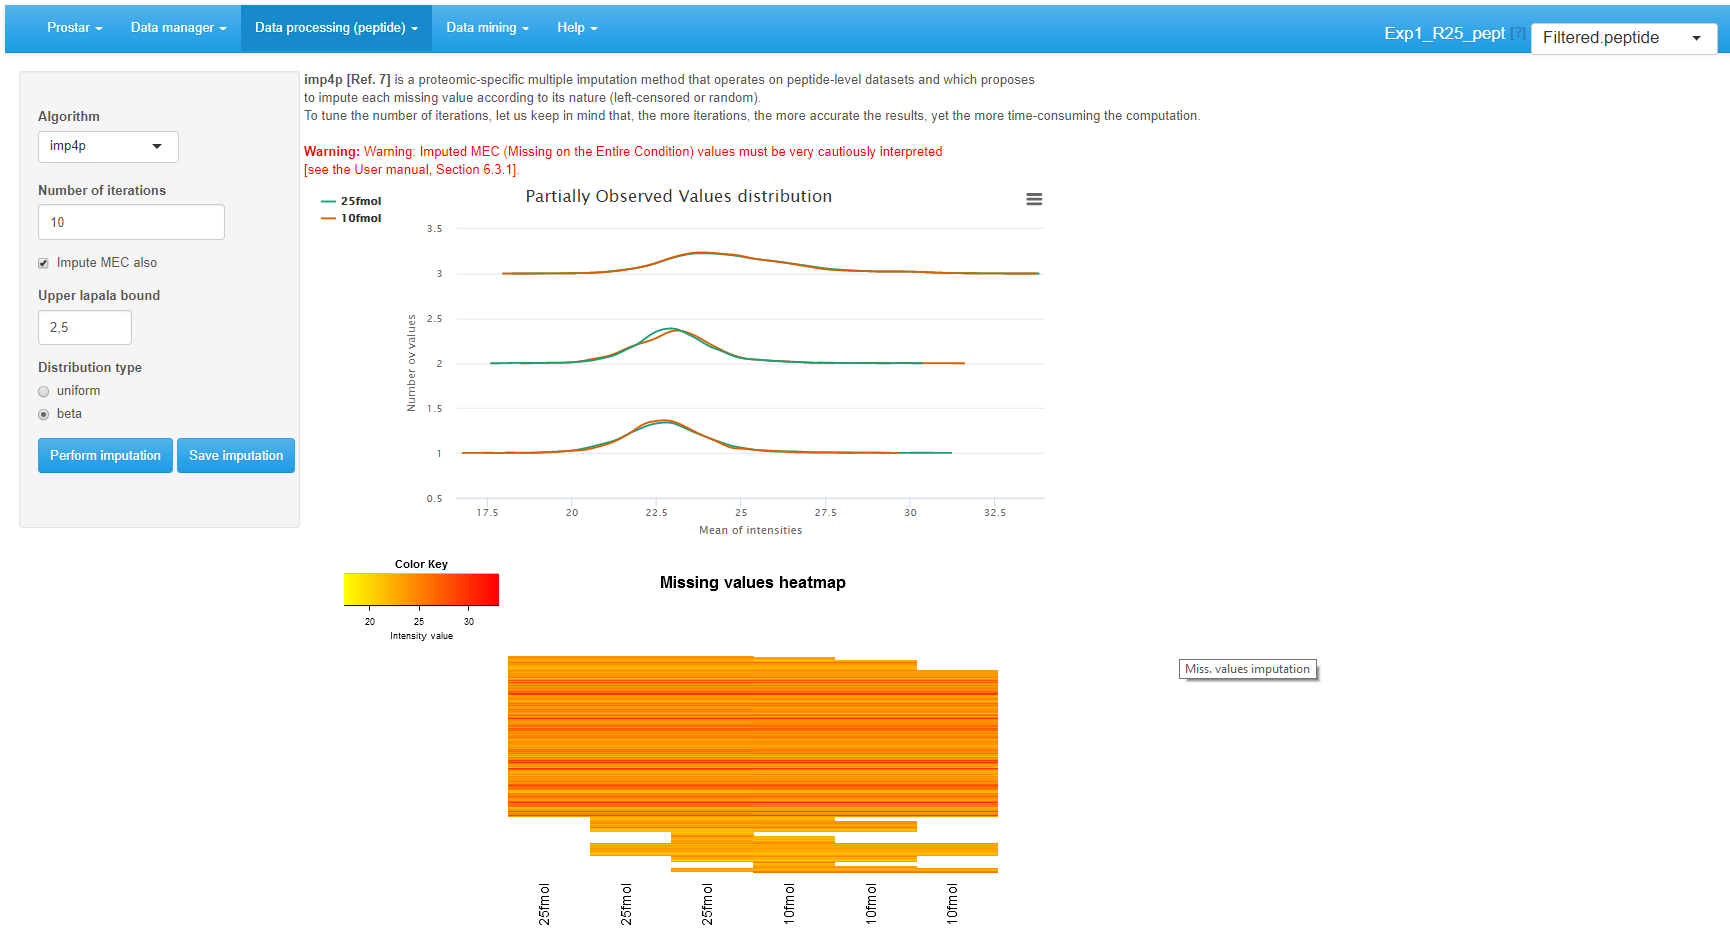
Task: Click the Perform imputation button
Action: pos(105,455)
